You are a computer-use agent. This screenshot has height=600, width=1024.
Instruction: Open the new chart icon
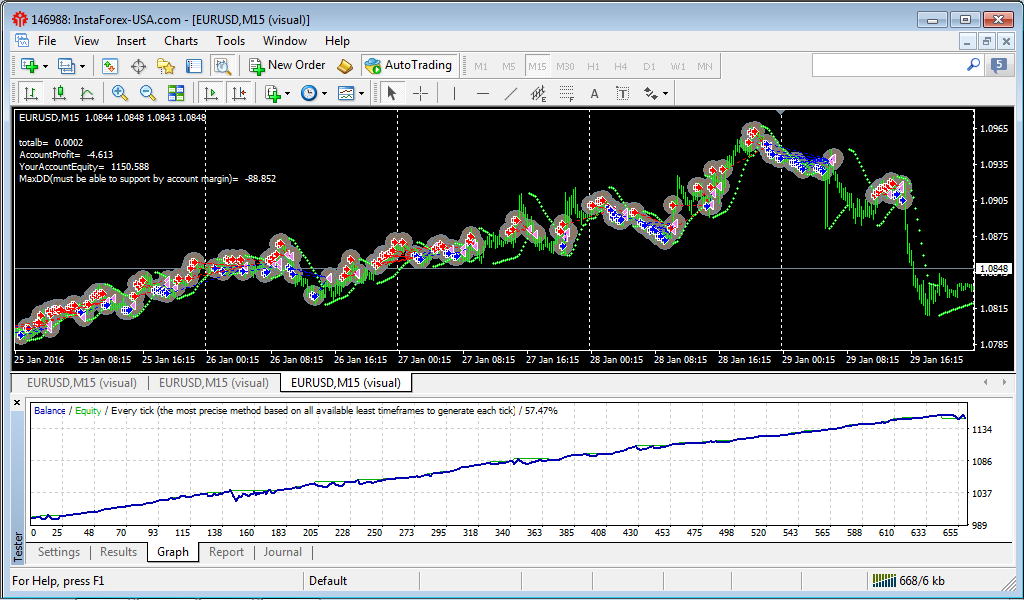[x=29, y=65]
